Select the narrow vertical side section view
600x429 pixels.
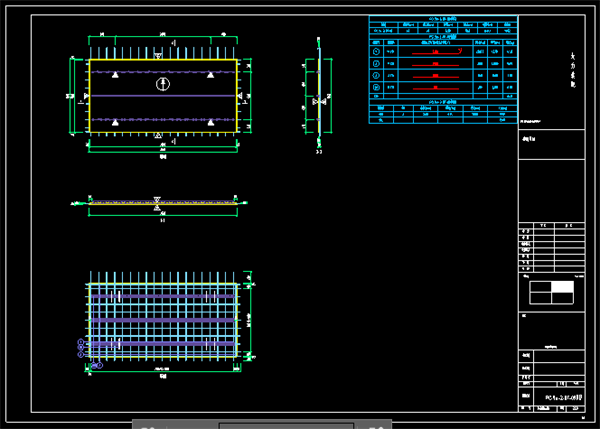tap(318, 94)
